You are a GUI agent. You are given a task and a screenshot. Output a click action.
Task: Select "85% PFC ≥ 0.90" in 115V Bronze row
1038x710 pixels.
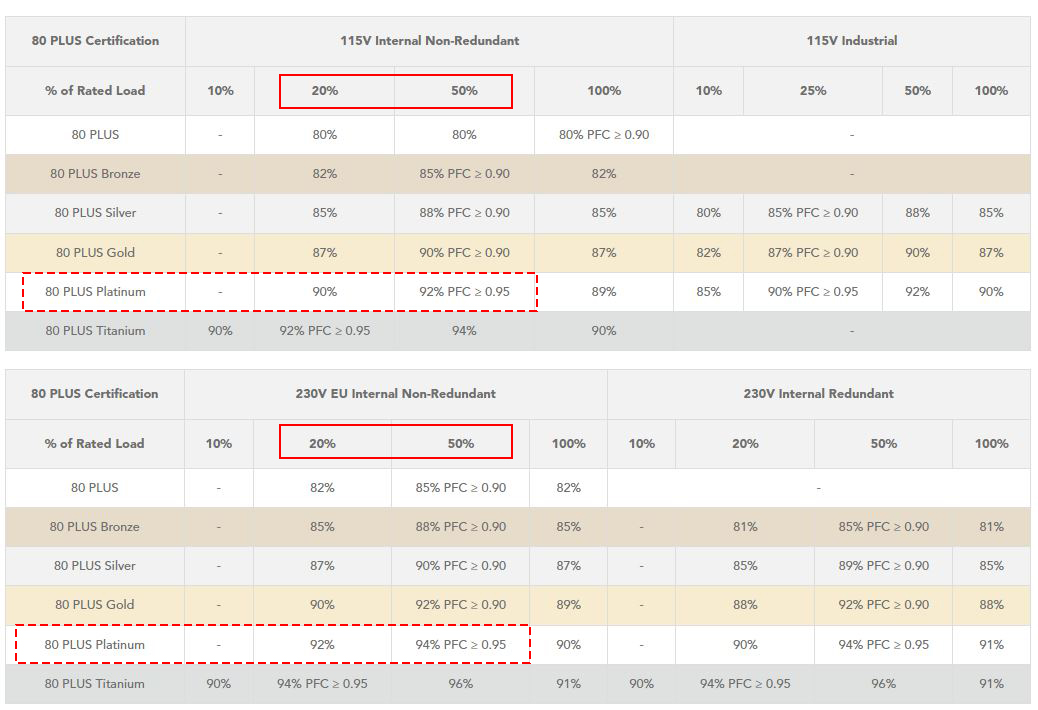point(464,174)
